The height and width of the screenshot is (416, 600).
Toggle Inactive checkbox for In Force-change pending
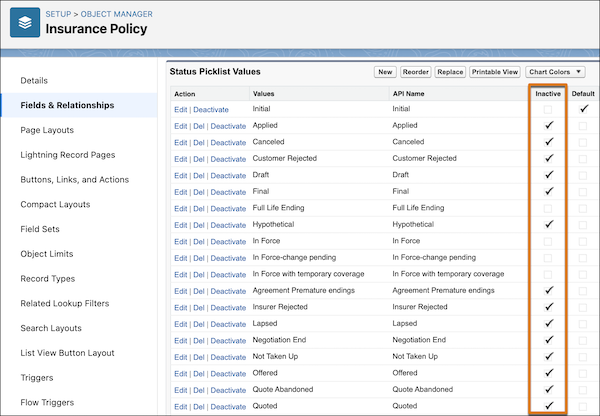(548, 258)
